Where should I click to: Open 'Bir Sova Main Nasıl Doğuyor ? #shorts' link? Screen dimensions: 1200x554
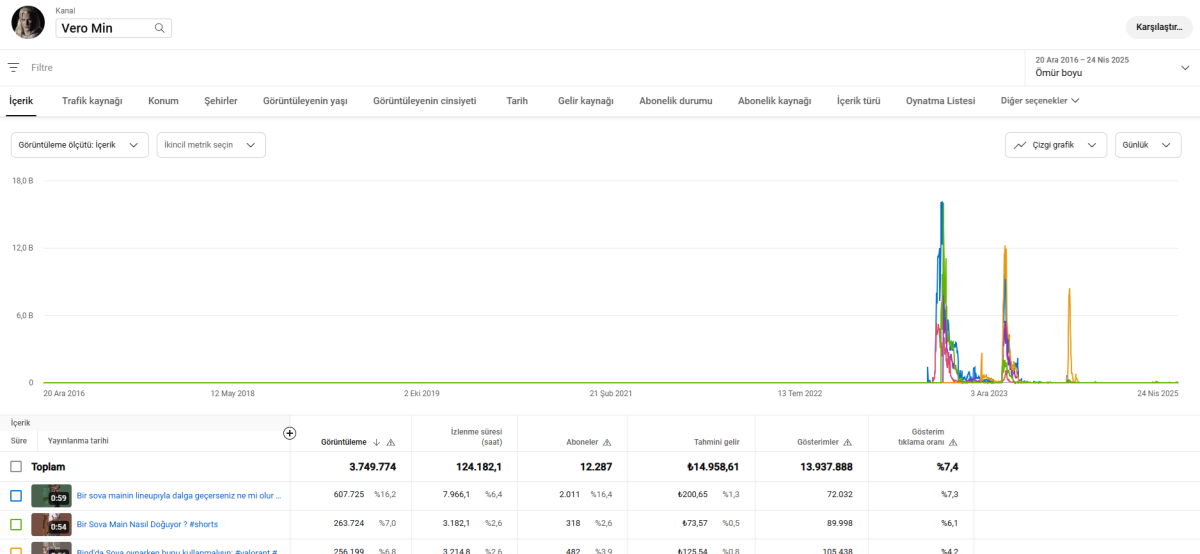(x=147, y=524)
